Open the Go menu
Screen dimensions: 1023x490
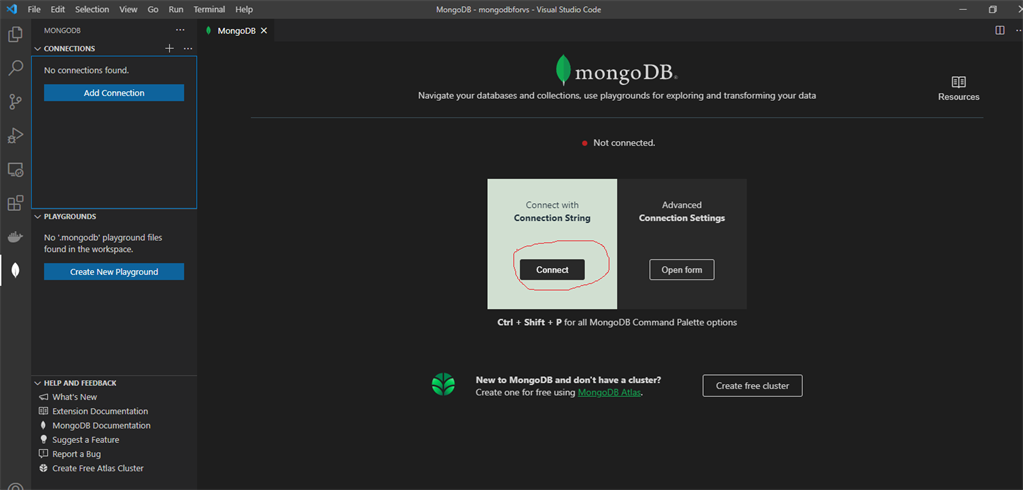[x=153, y=10]
